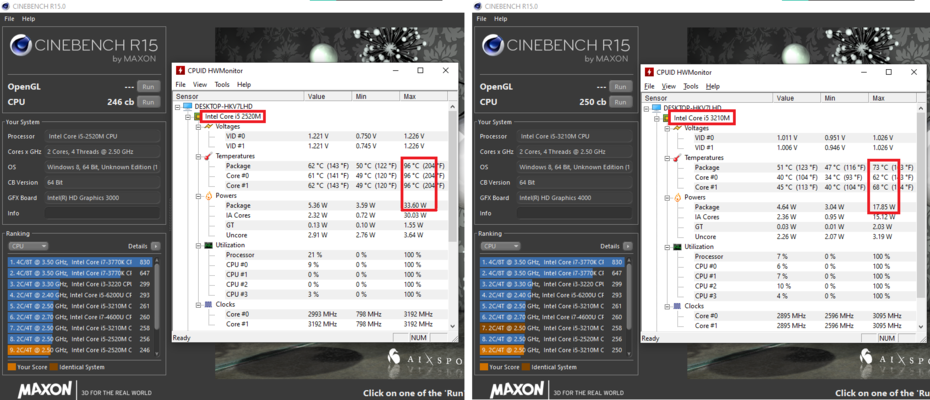Run the CPU test beside the 246 cb score

pos(148,101)
